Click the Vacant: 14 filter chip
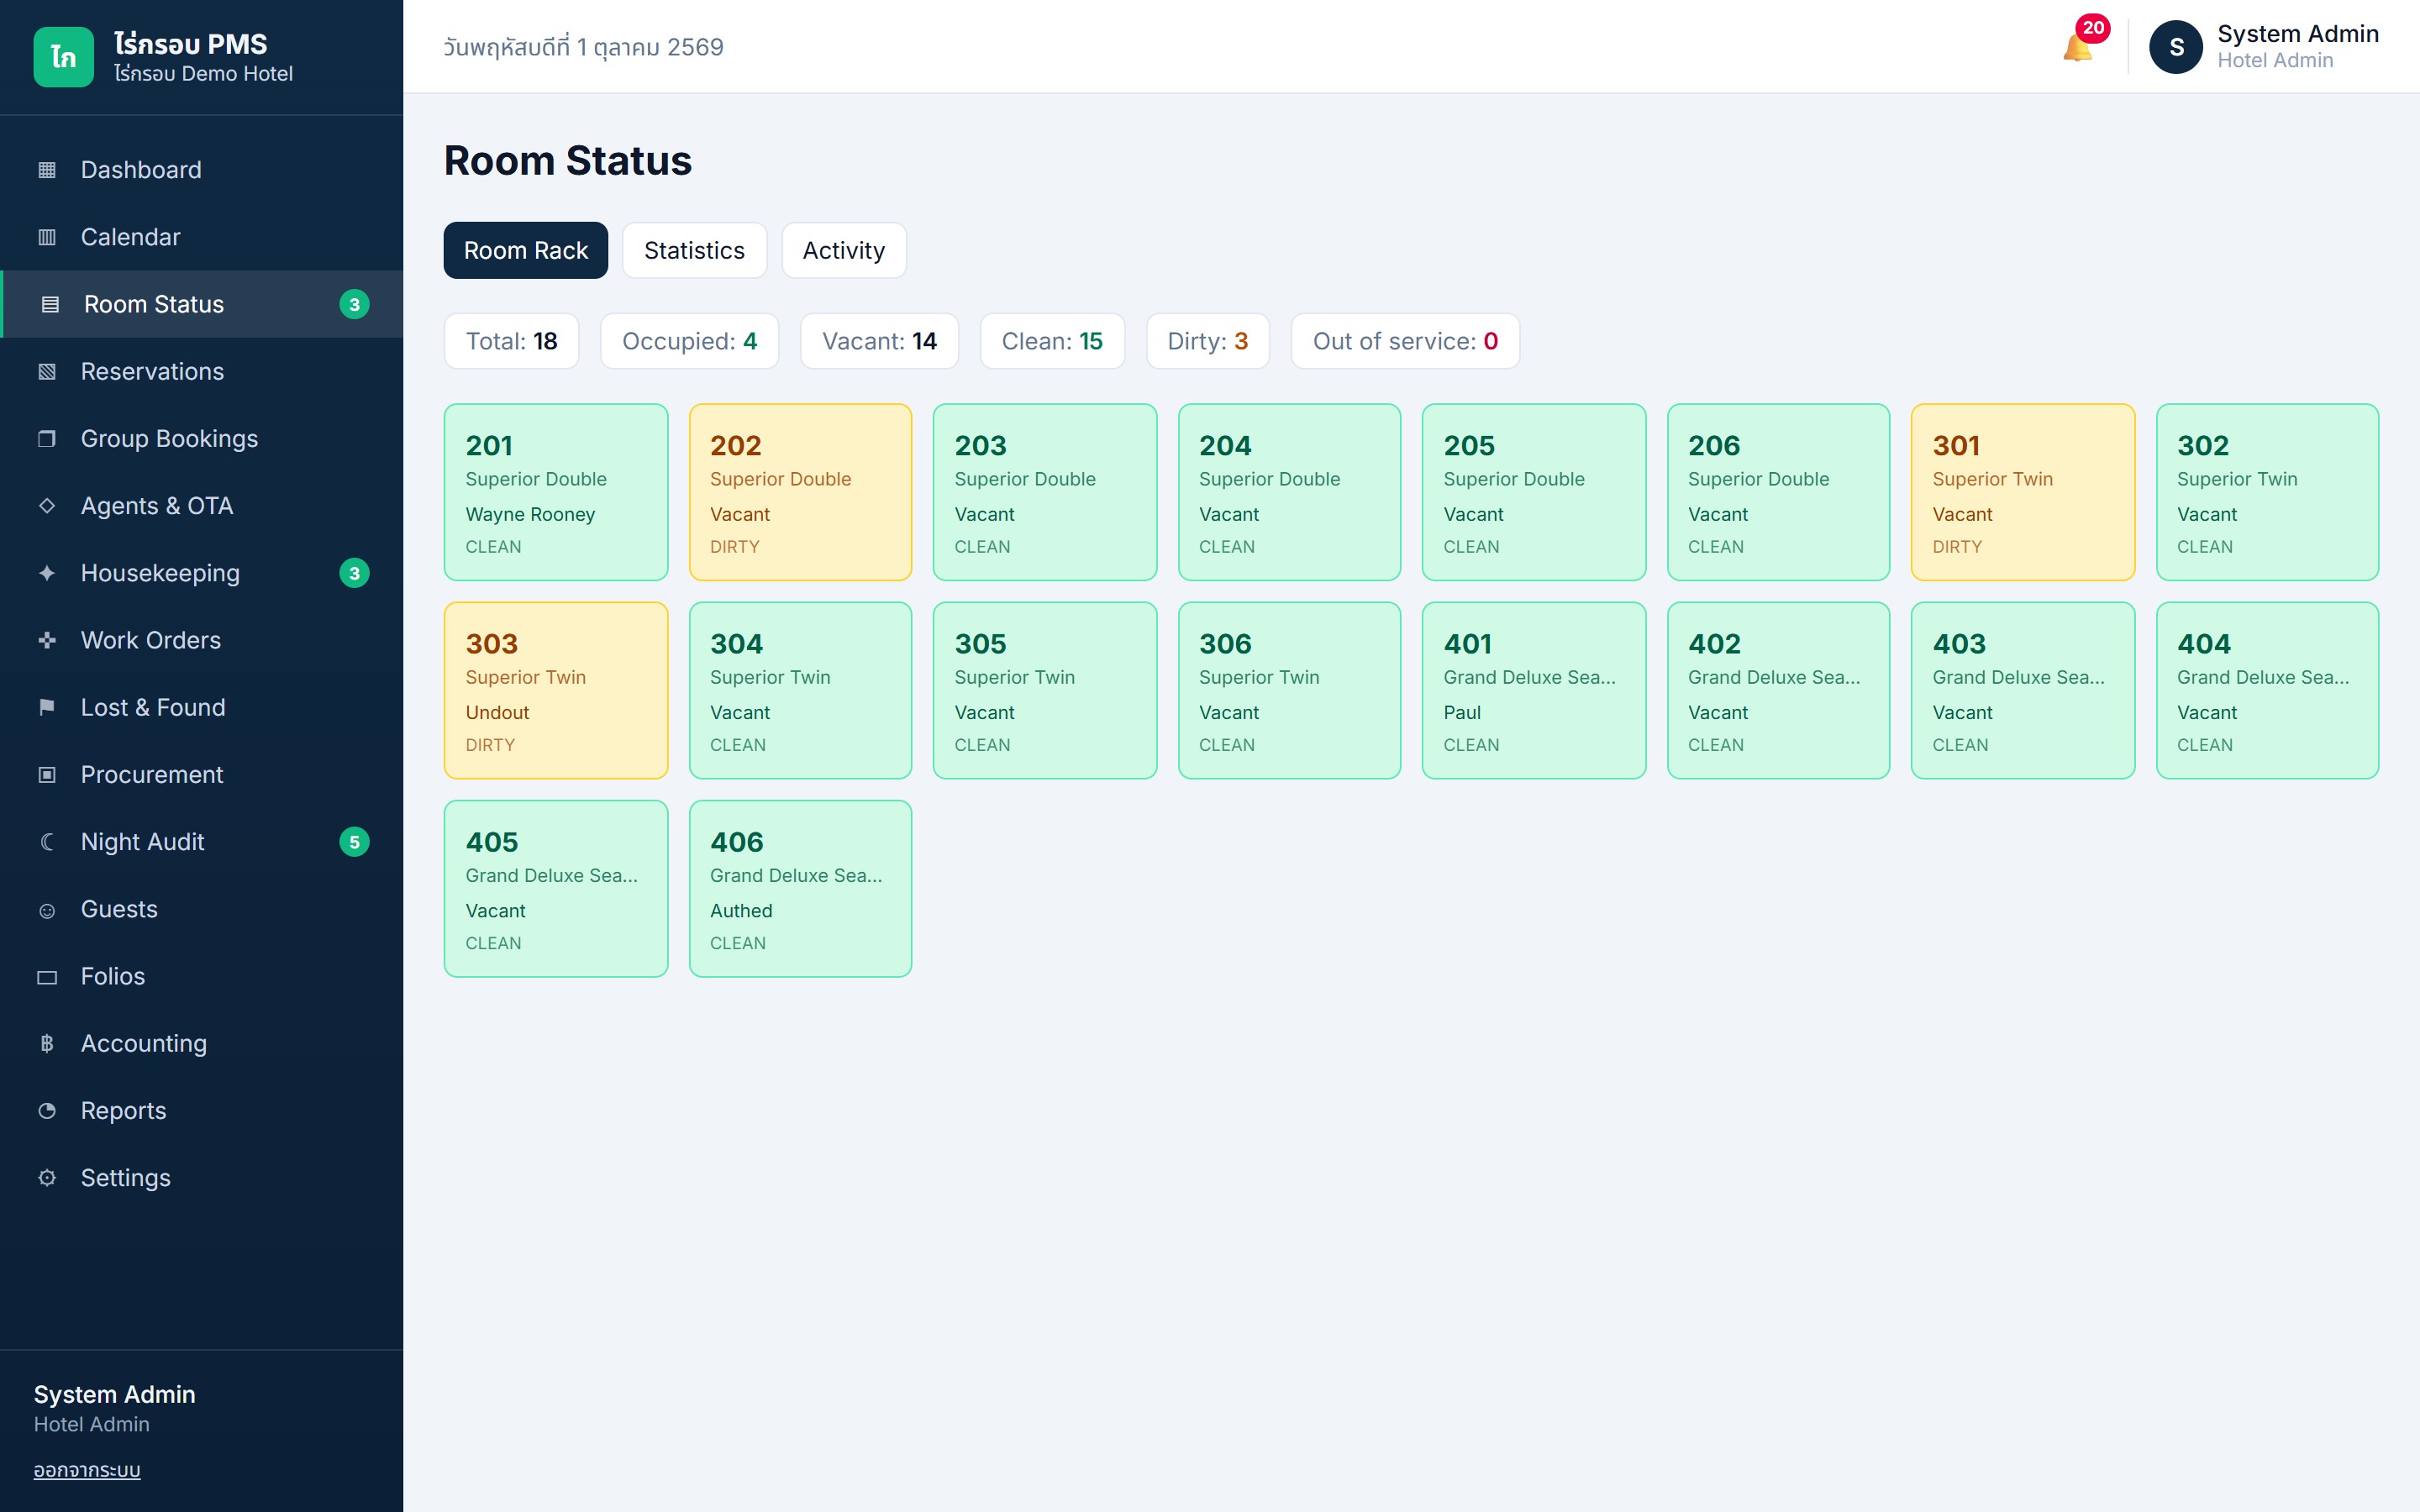 [880, 341]
